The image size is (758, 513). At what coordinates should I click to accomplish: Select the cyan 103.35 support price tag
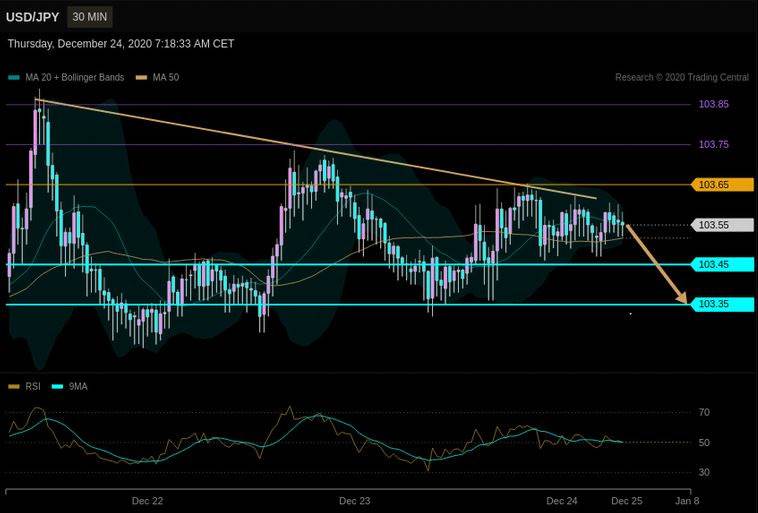coord(722,304)
